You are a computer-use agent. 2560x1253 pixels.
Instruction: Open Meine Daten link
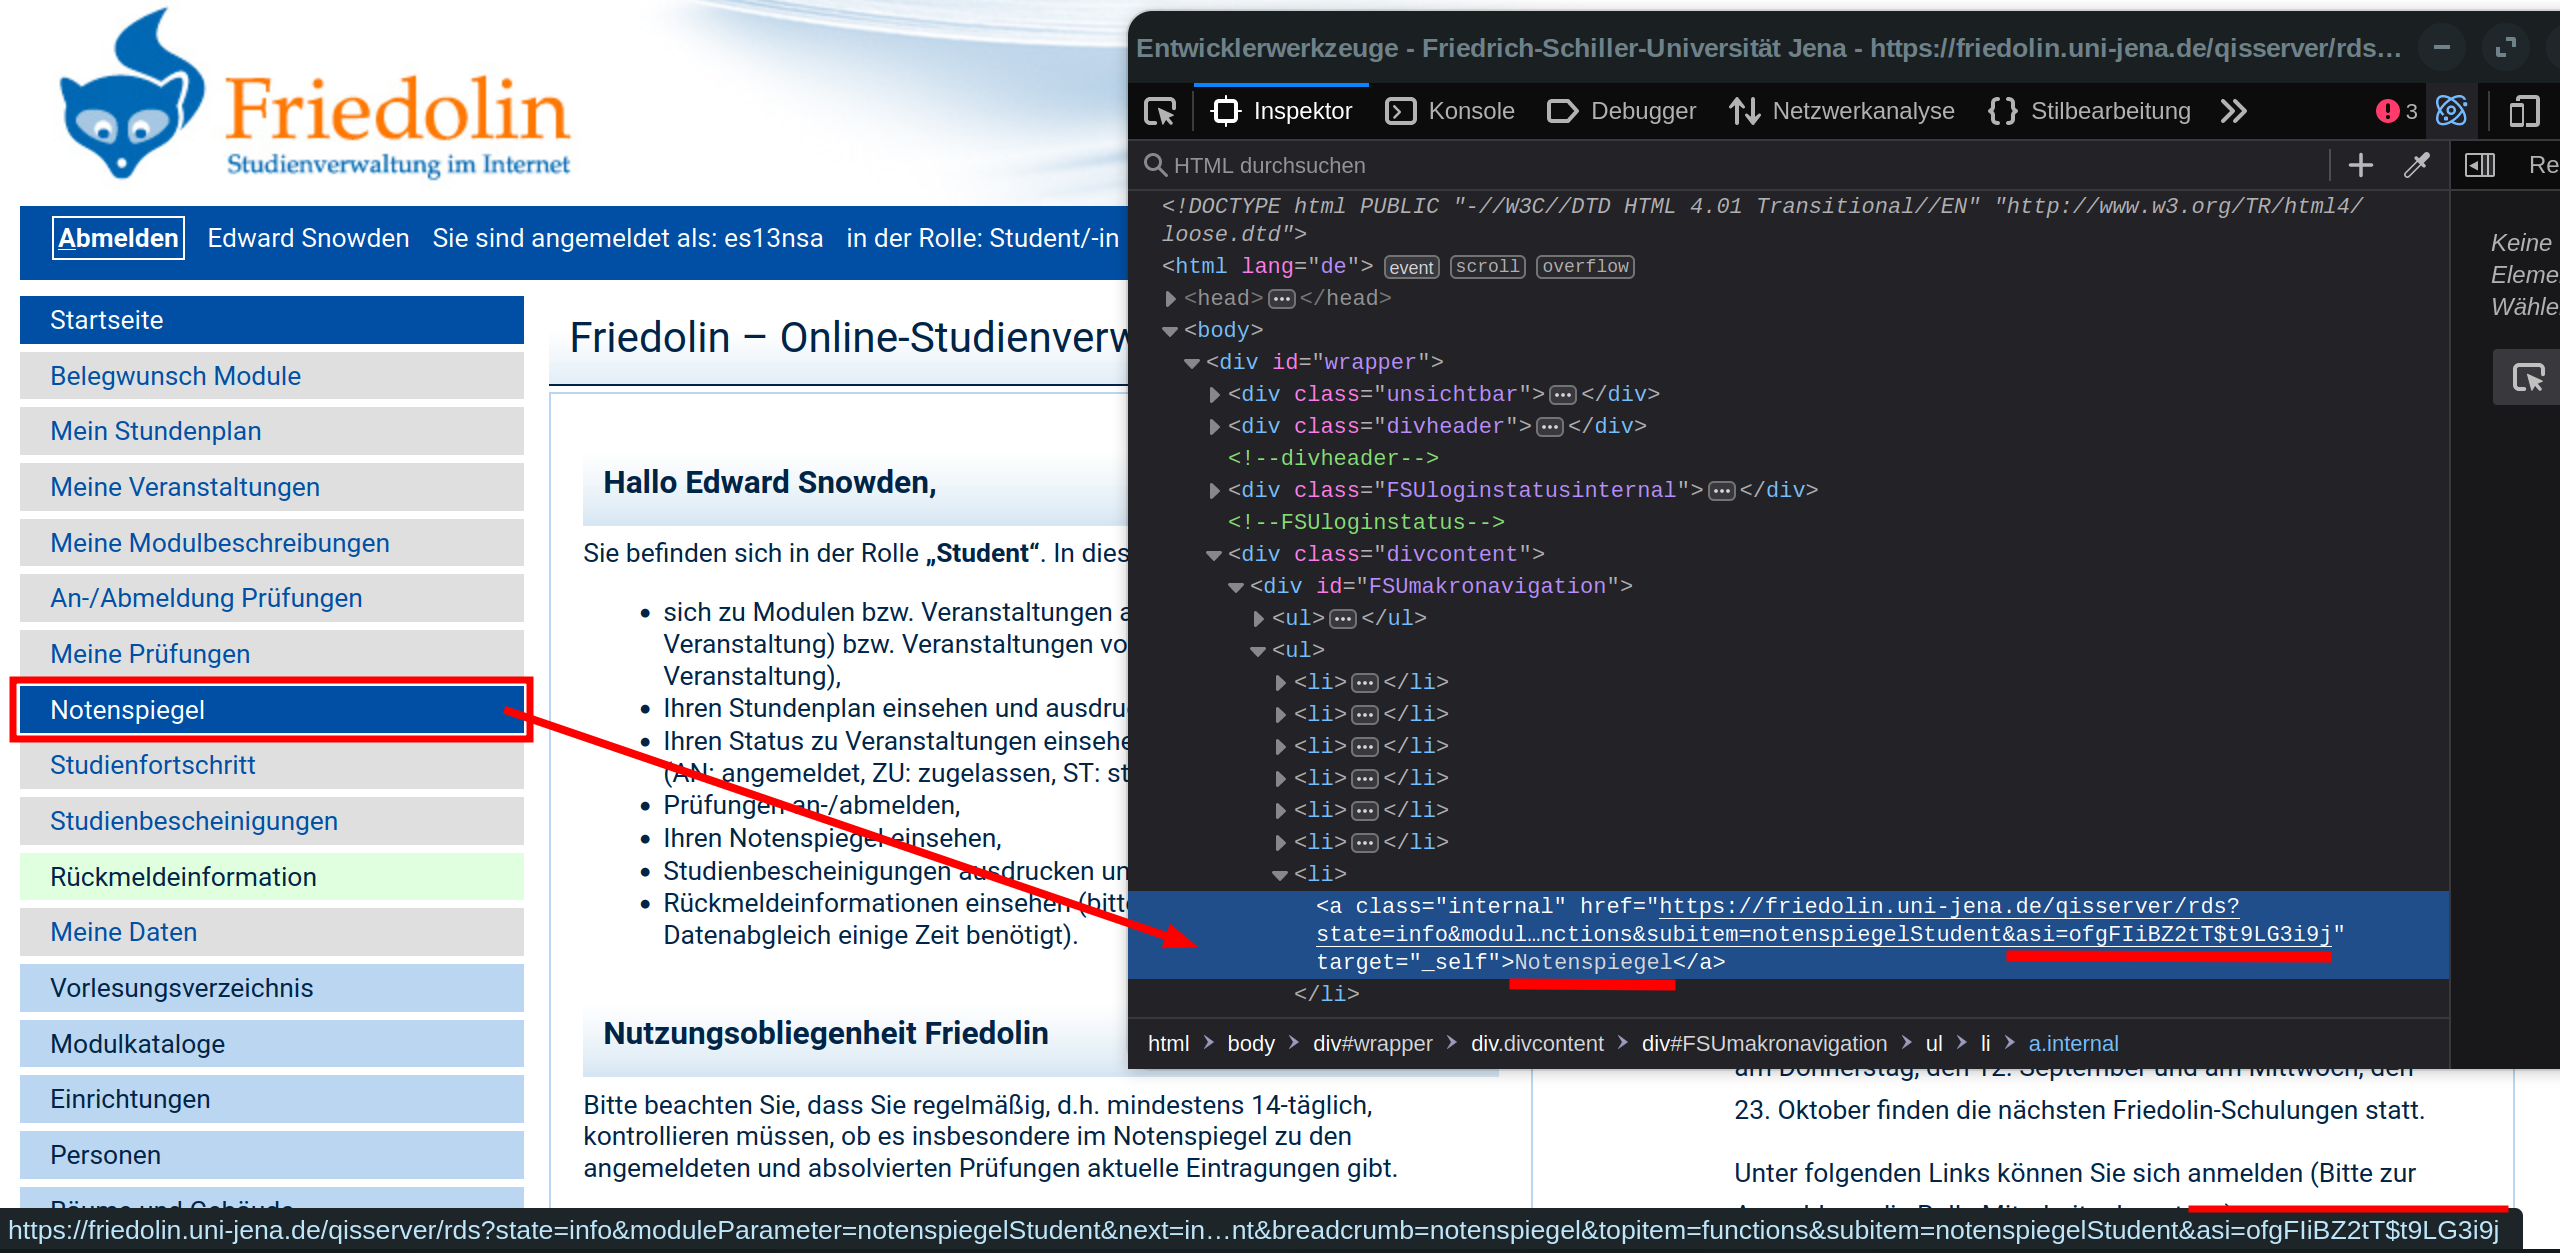(x=272, y=932)
